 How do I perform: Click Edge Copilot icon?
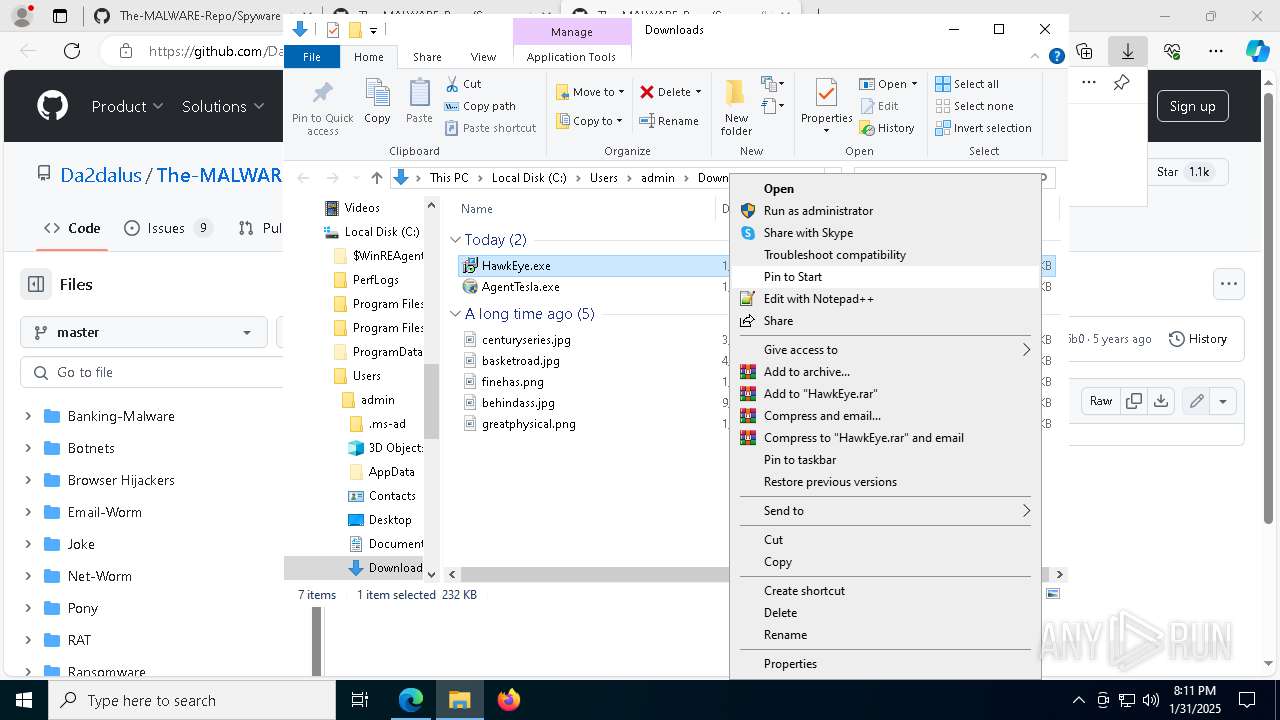tap(1257, 51)
